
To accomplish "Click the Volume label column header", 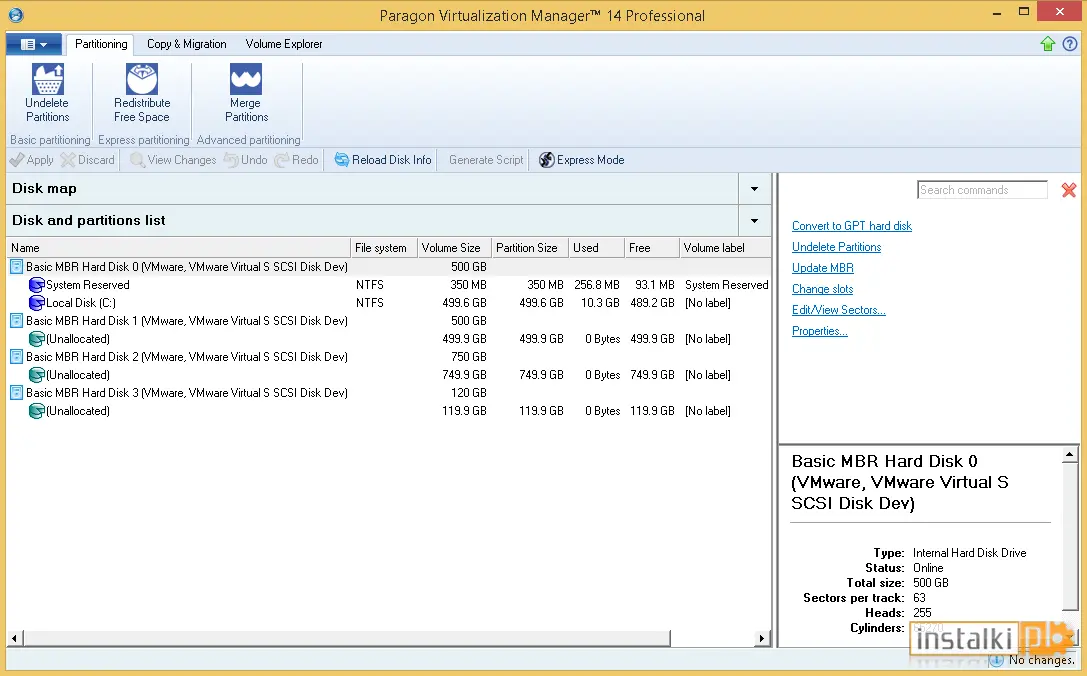I will (x=725, y=248).
